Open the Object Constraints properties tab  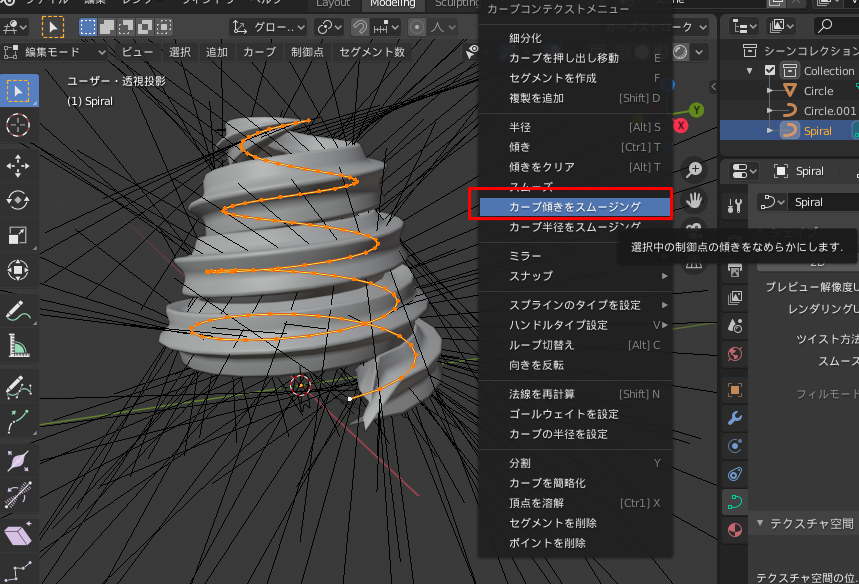click(735, 473)
